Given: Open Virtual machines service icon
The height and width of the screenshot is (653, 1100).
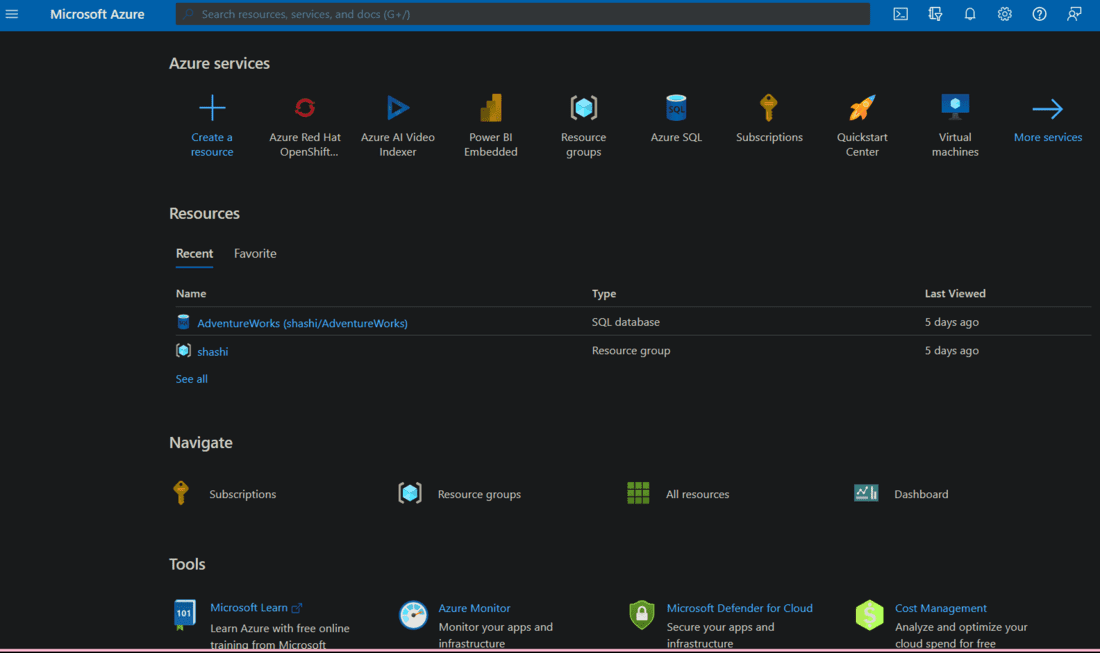Looking at the screenshot, I should pyautogui.click(x=955, y=108).
